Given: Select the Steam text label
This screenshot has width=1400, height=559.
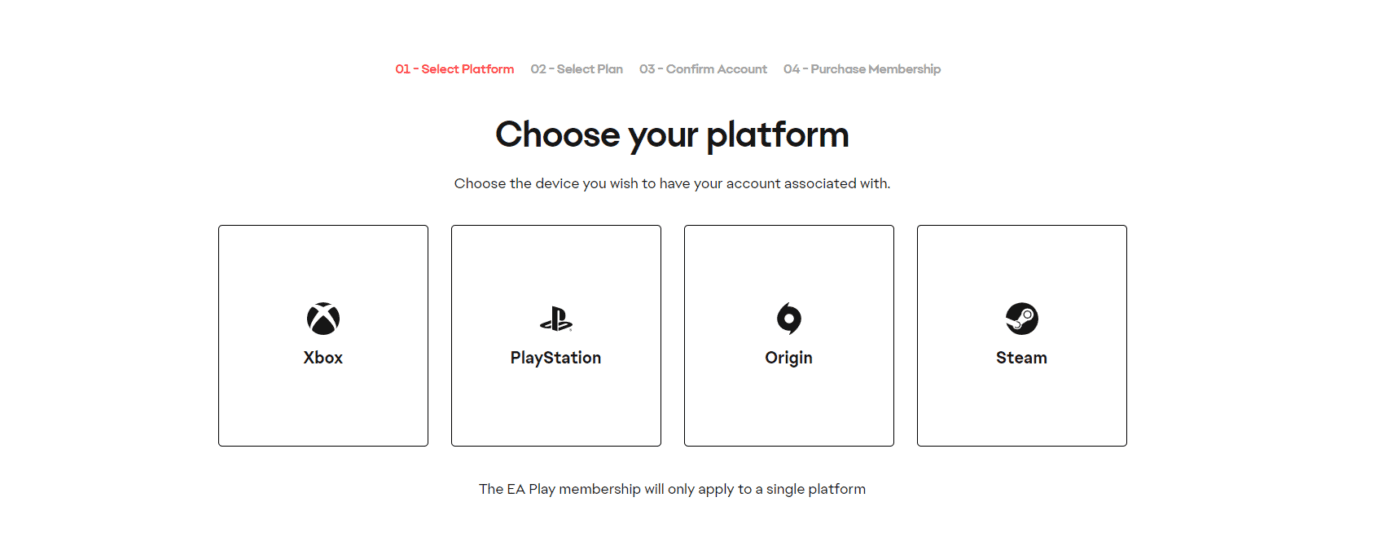Looking at the screenshot, I should coord(1022,358).
